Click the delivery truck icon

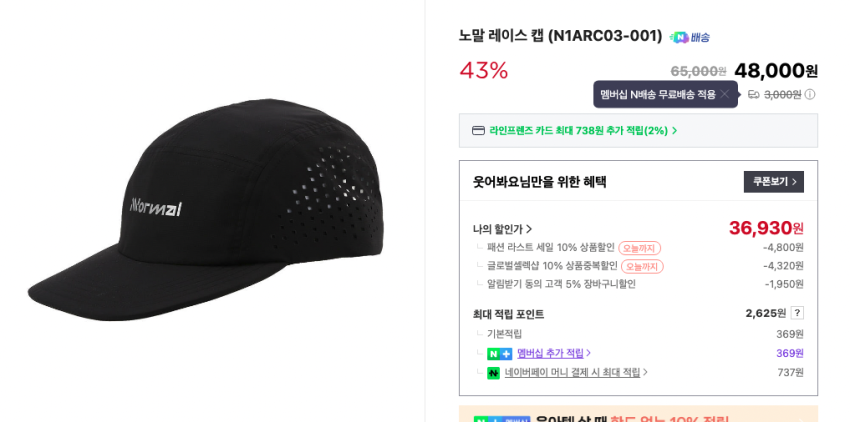[754, 95]
